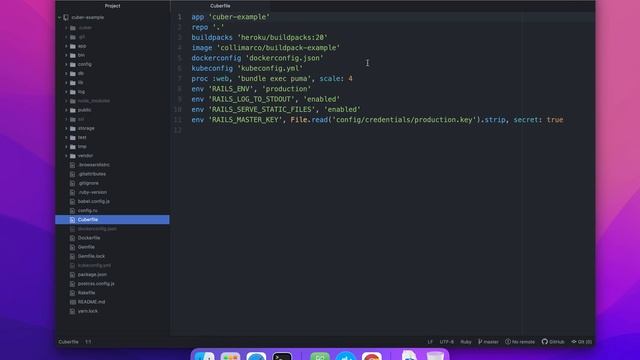Open Launchpad in the Dock

point(230,356)
